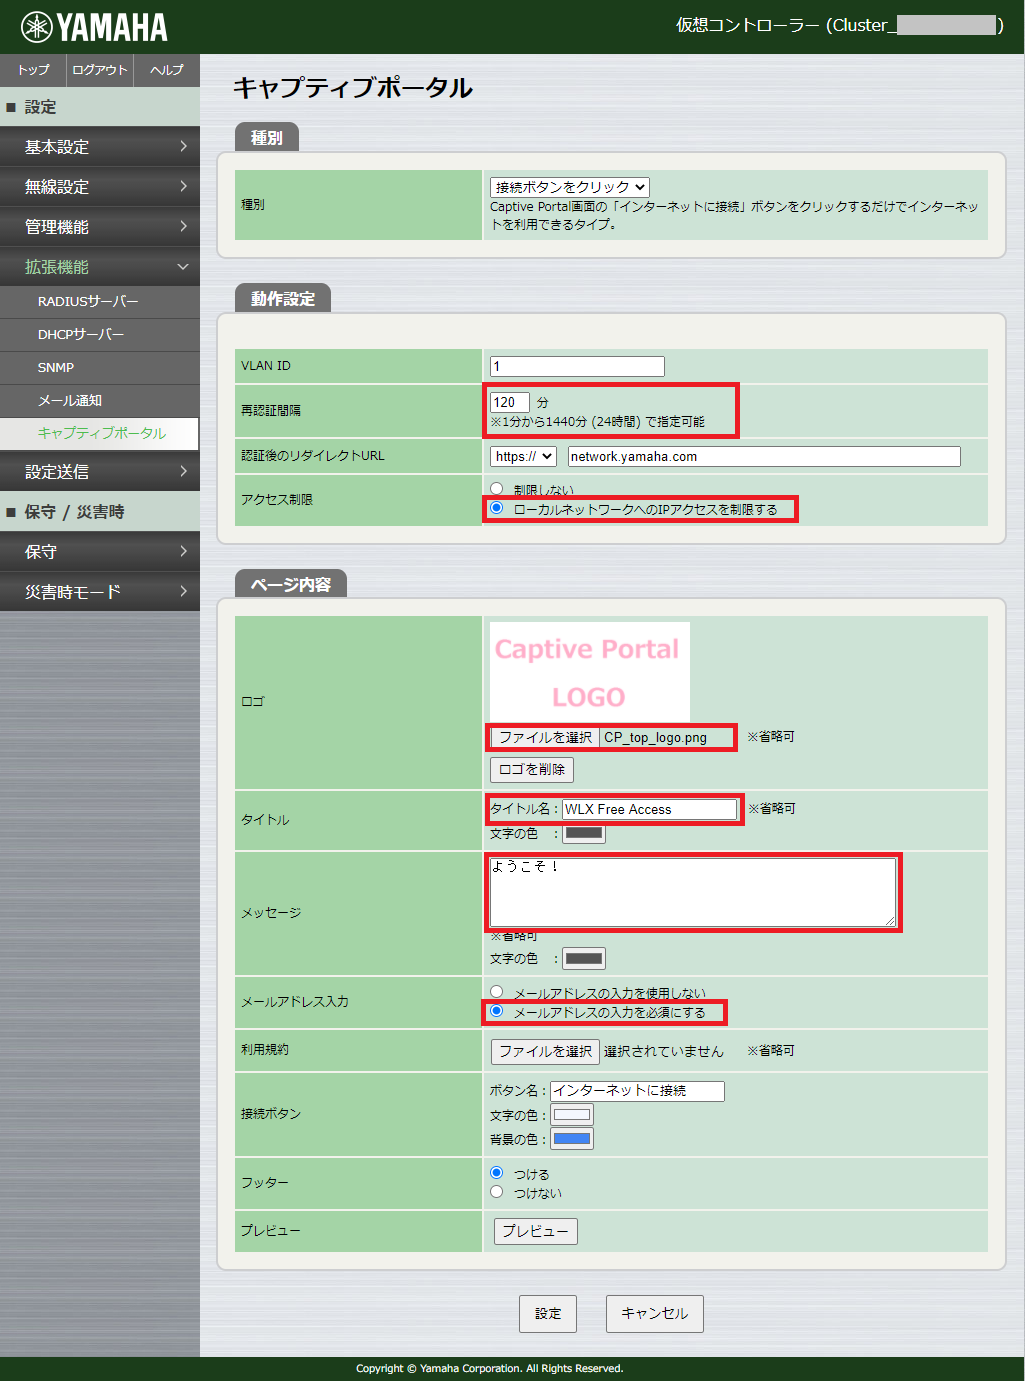The image size is (1025, 1381).
Task: Disable required email address input
Action: pos(497,990)
